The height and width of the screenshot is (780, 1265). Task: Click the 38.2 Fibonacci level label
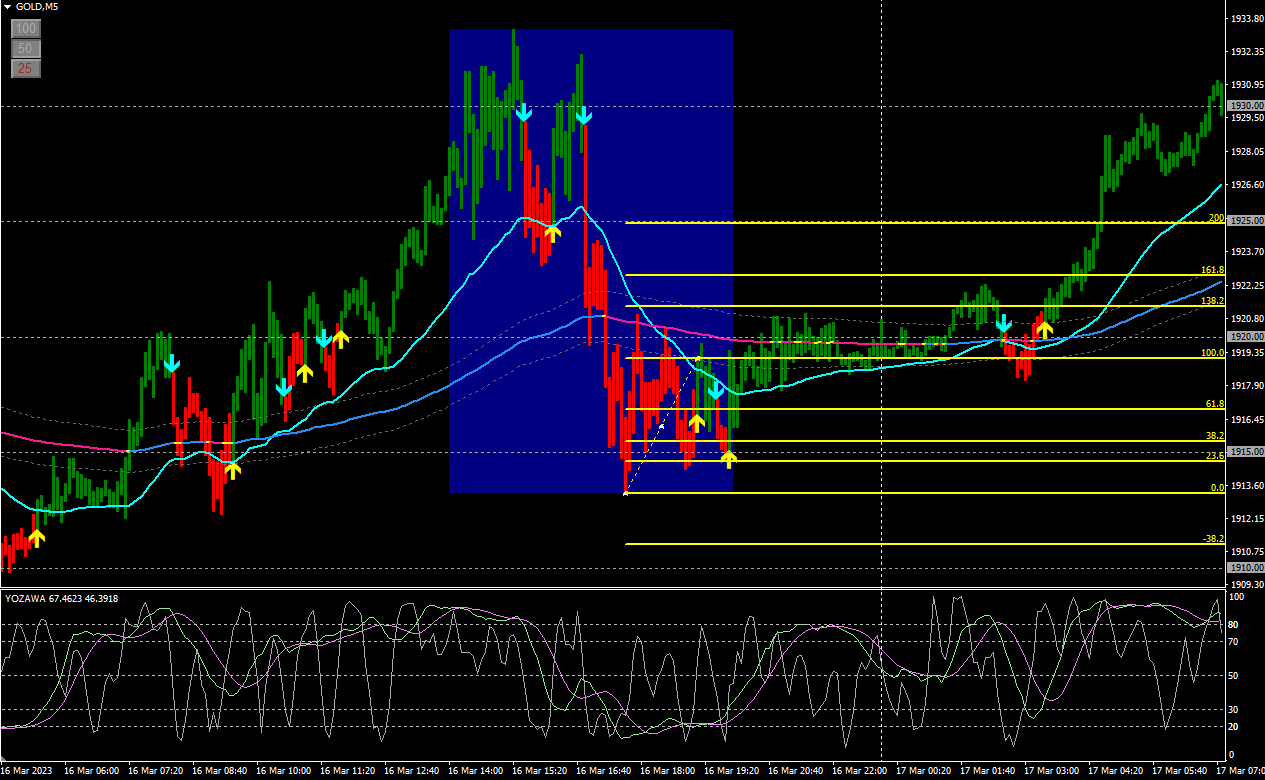pyautogui.click(x=1215, y=436)
